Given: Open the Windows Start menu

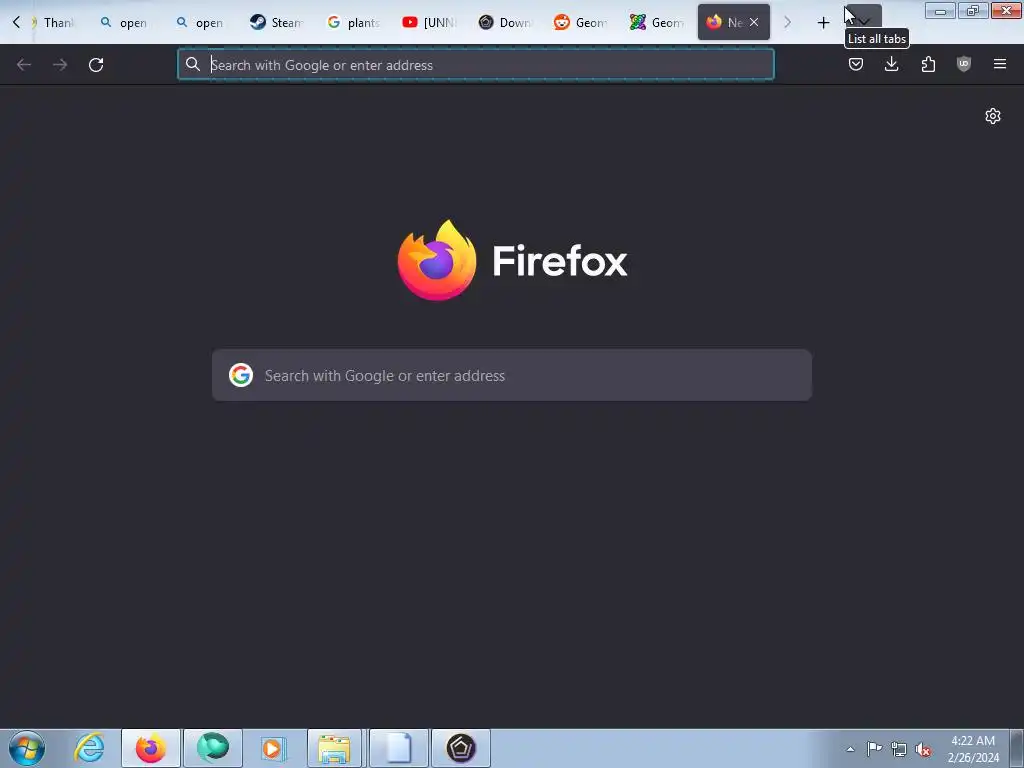Looking at the screenshot, I should [27, 748].
